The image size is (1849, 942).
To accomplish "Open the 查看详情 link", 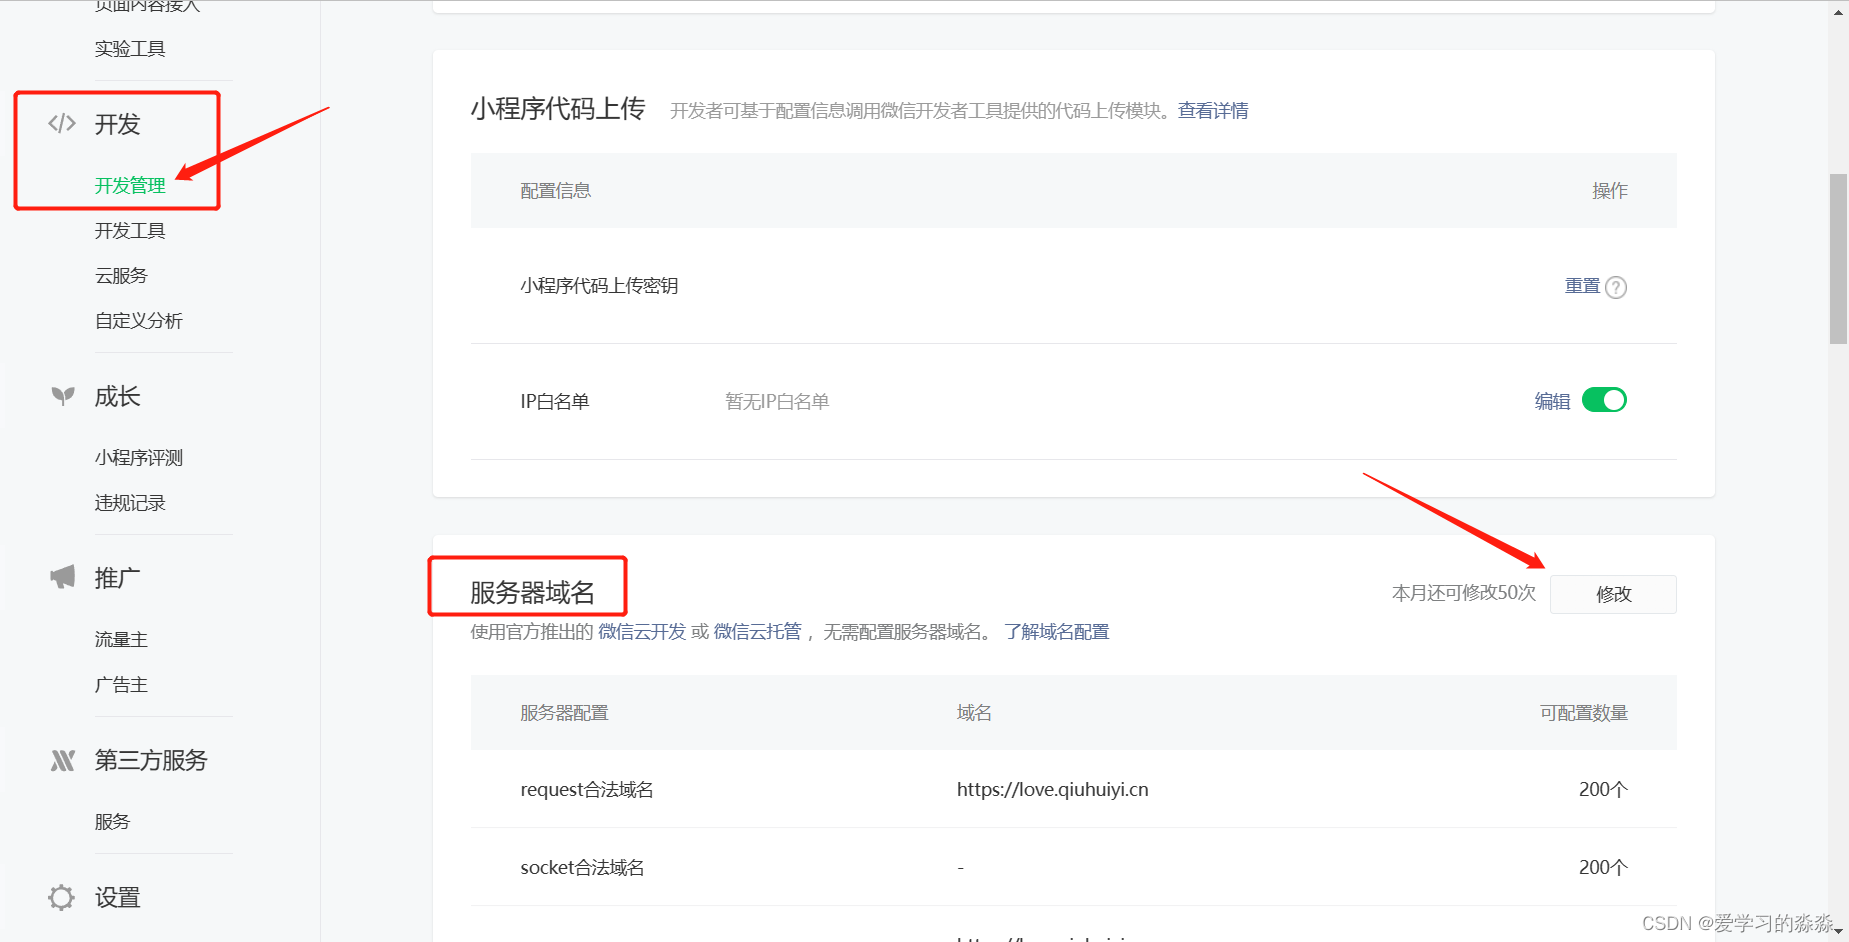I will tap(1212, 110).
